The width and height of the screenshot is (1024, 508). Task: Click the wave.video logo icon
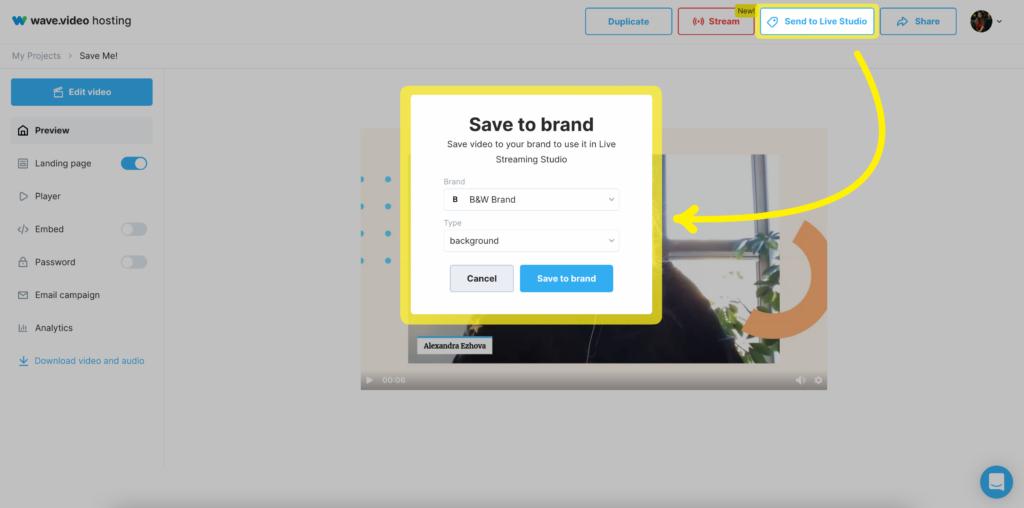[20, 21]
